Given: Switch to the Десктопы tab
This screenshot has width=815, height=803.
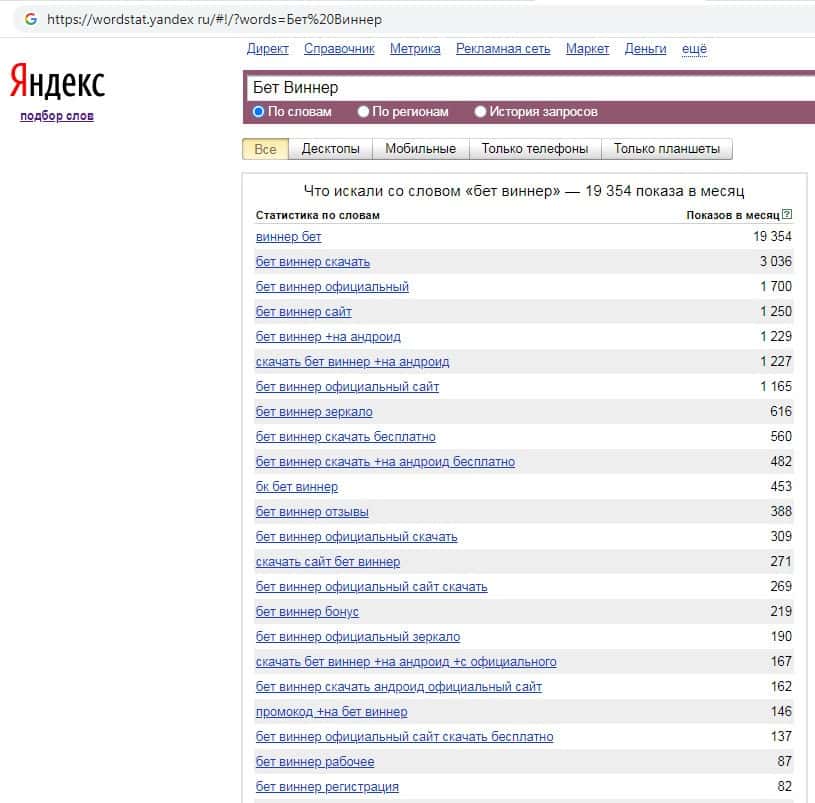Looking at the screenshot, I should pyautogui.click(x=330, y=149).
